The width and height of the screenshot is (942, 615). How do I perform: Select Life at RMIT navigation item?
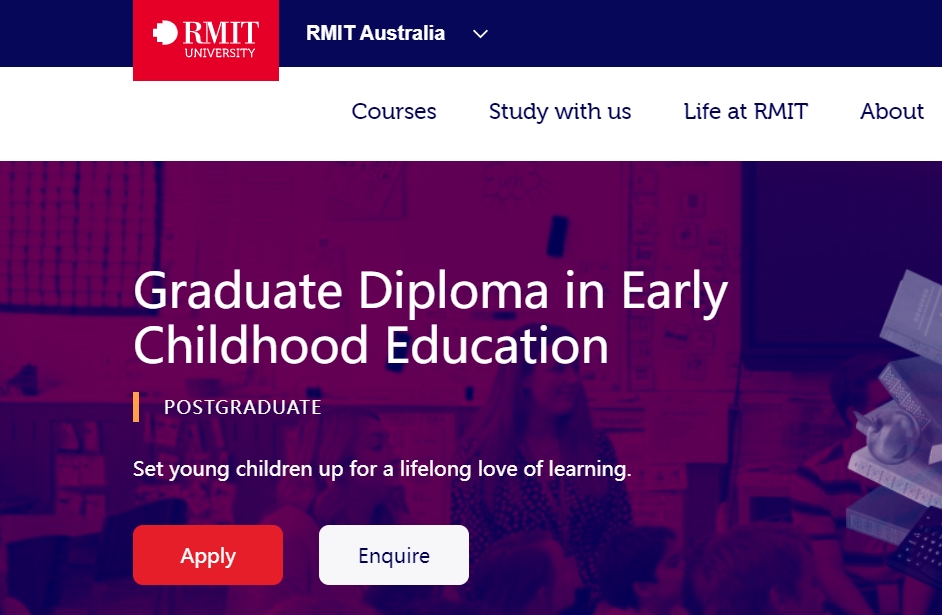pos(746,112)
